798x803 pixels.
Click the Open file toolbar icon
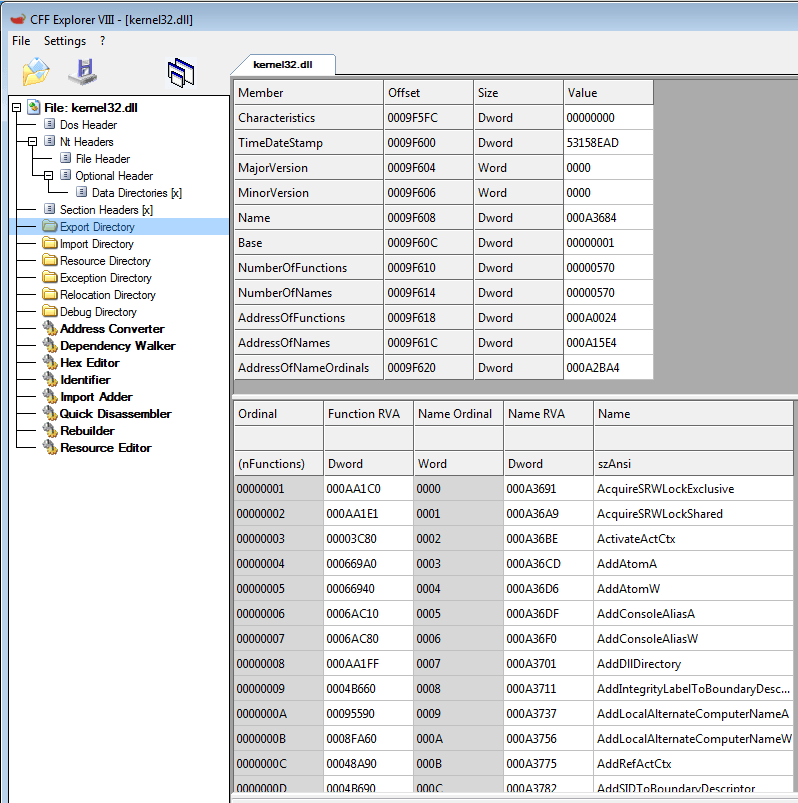36,71
